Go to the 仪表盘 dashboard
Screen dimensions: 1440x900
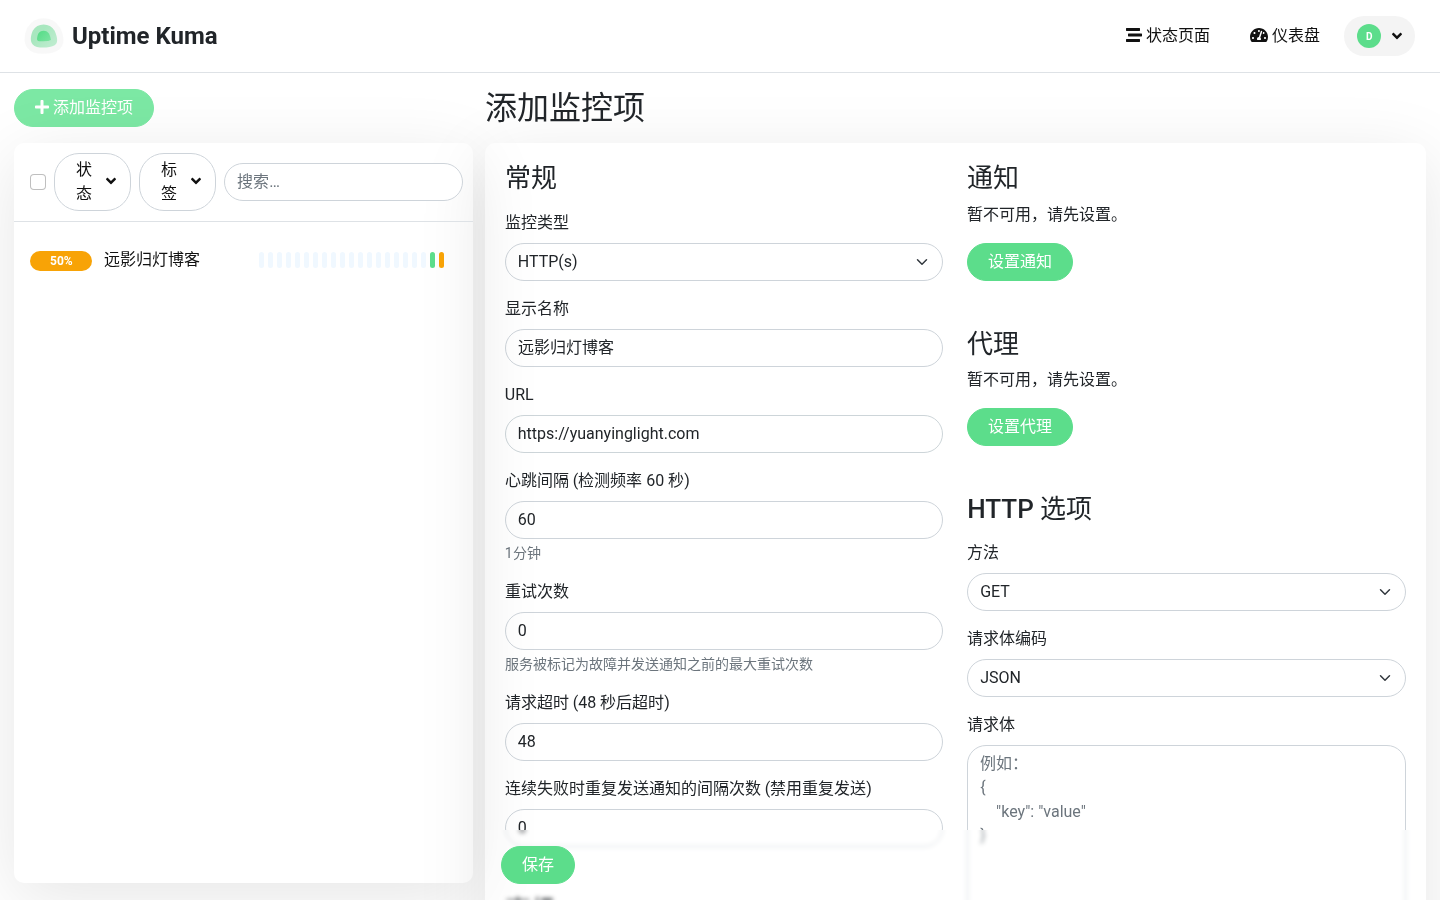click(1285, 36)
